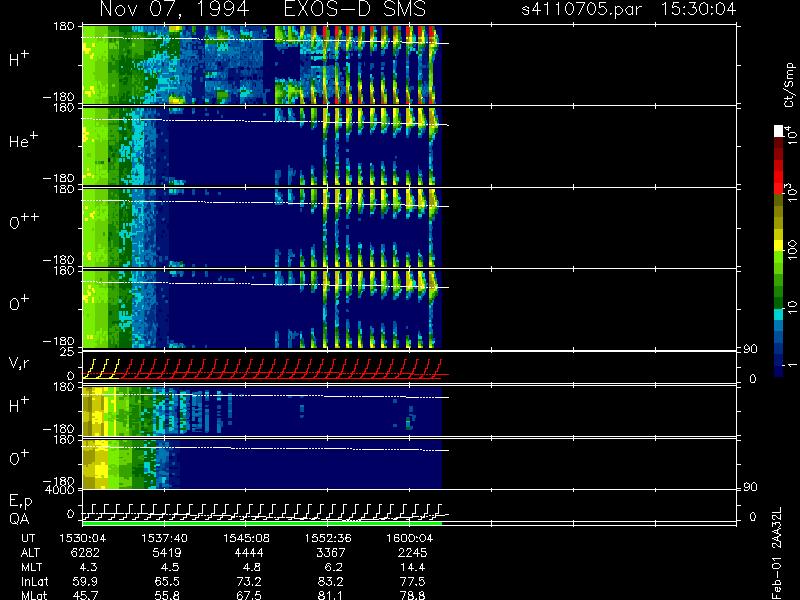This screenshot has height=600, width=800.
Task: Click the InLat value '83.2'
Action: [331, 581]
